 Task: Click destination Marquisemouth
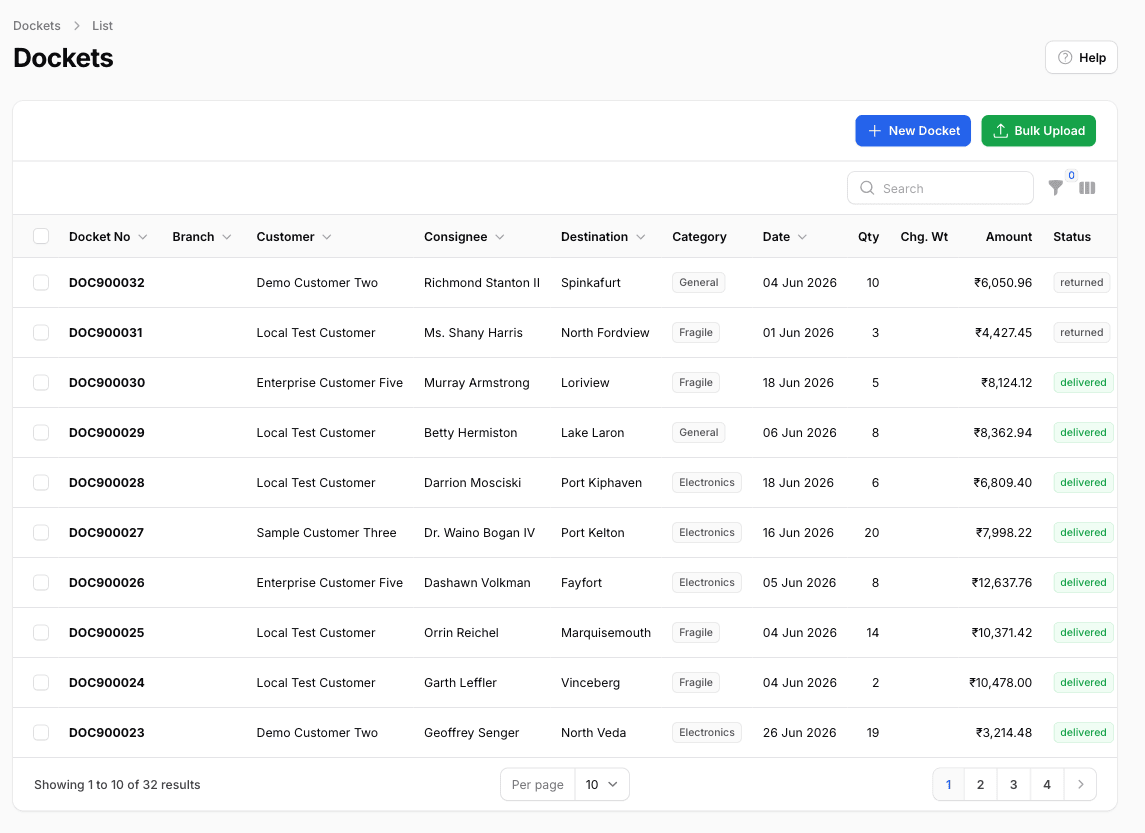[605, 633]
